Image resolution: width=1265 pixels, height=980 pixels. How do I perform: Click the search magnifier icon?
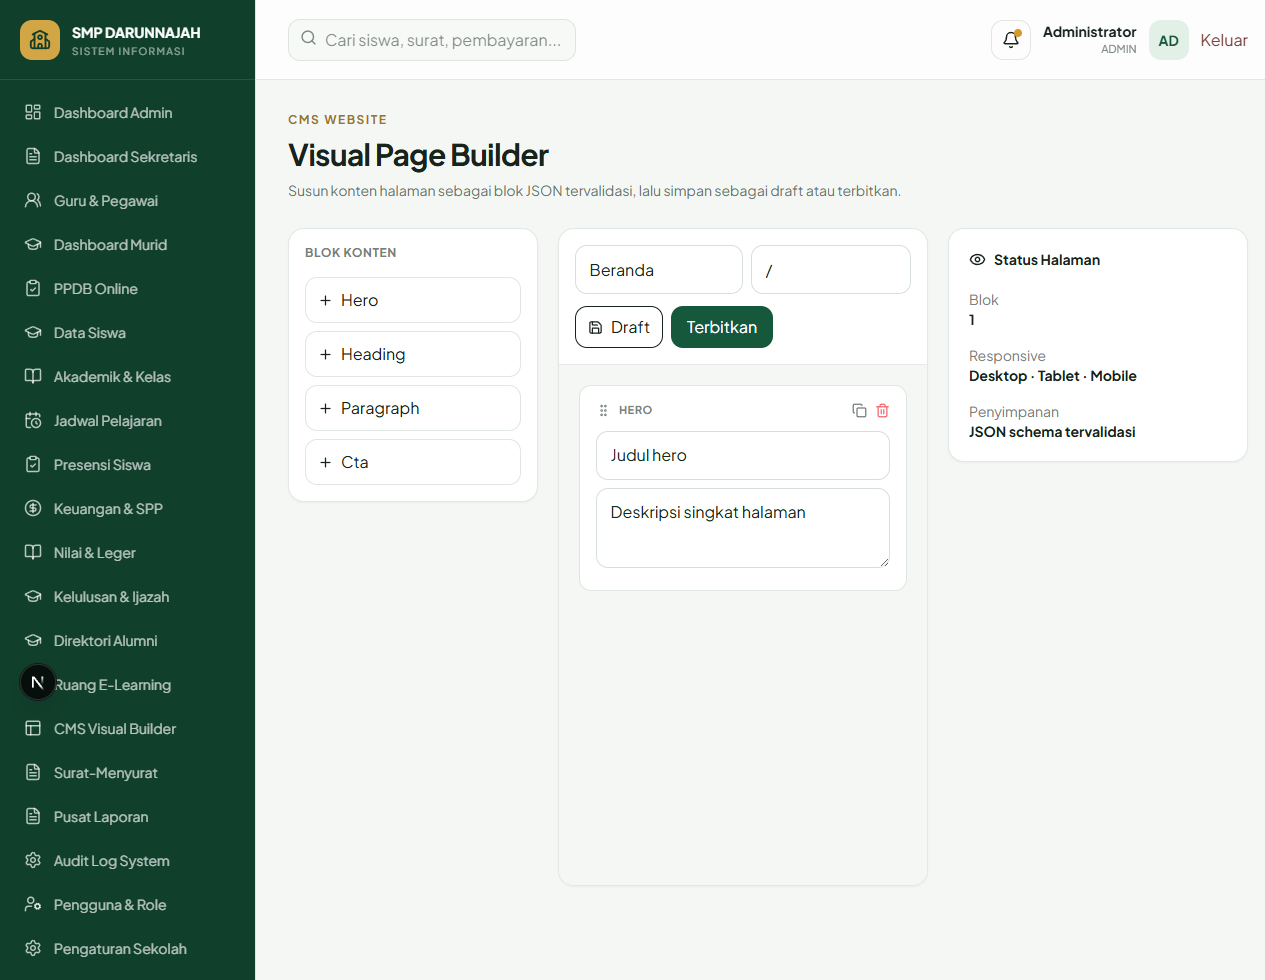point(309,39)
